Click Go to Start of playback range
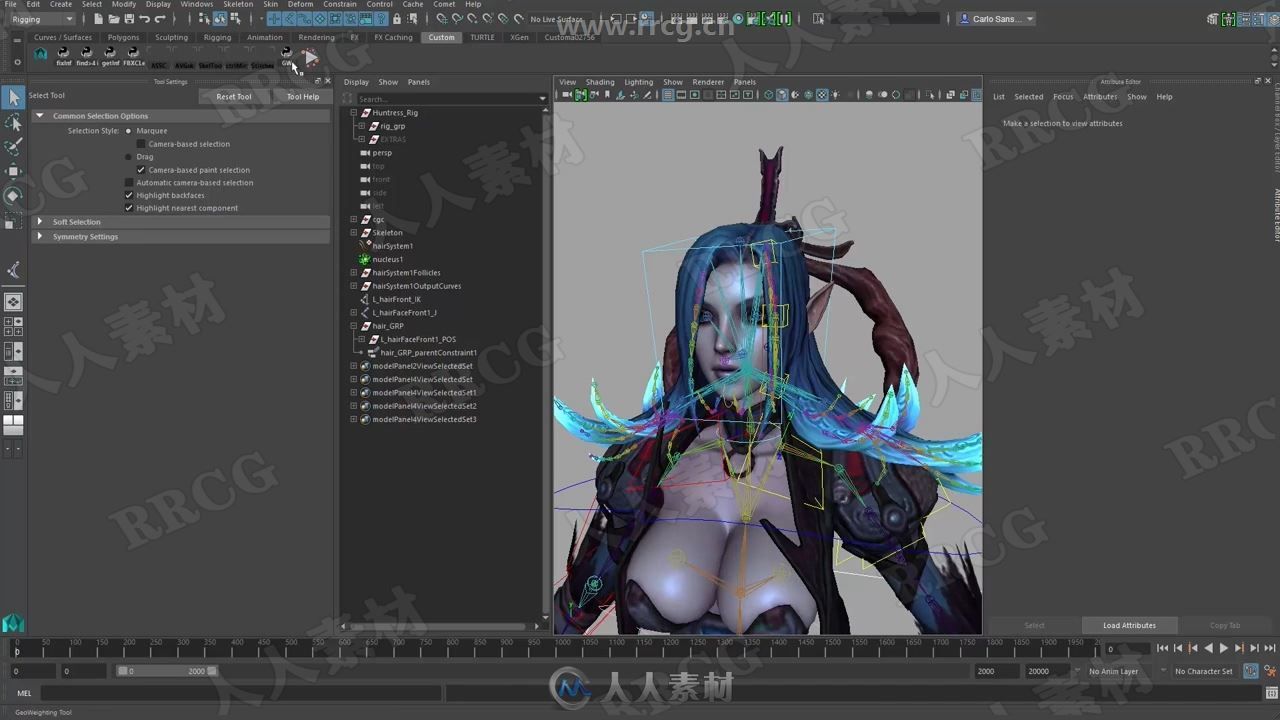 coord(1162,648)
